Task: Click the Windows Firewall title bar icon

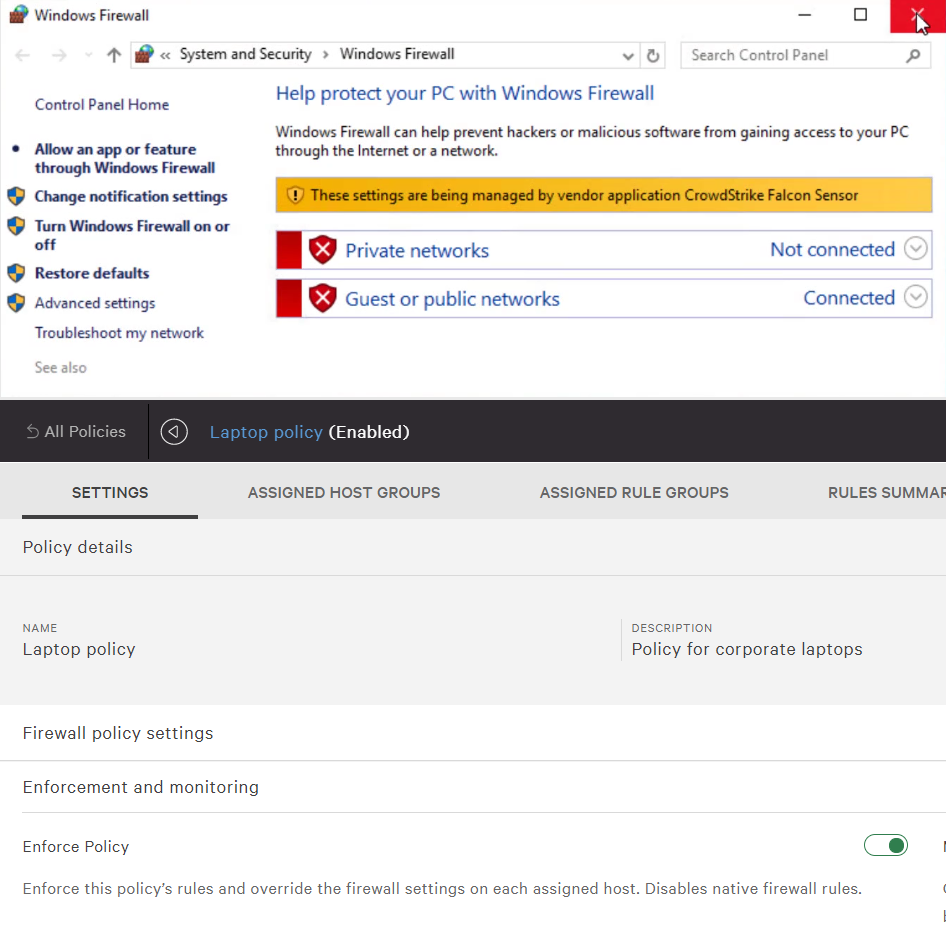Action: pos(18,15)
